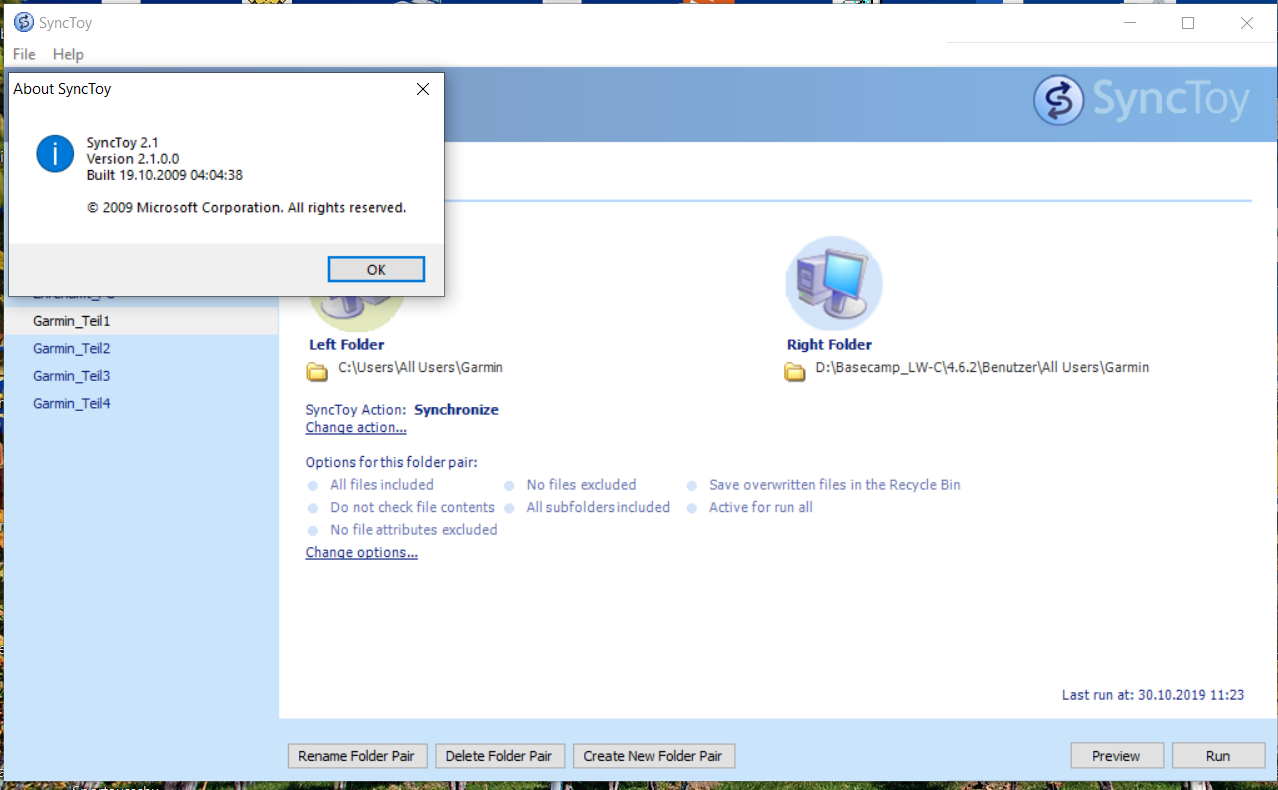
Task: Open the Help menu
Action: [x=68, y=54]
